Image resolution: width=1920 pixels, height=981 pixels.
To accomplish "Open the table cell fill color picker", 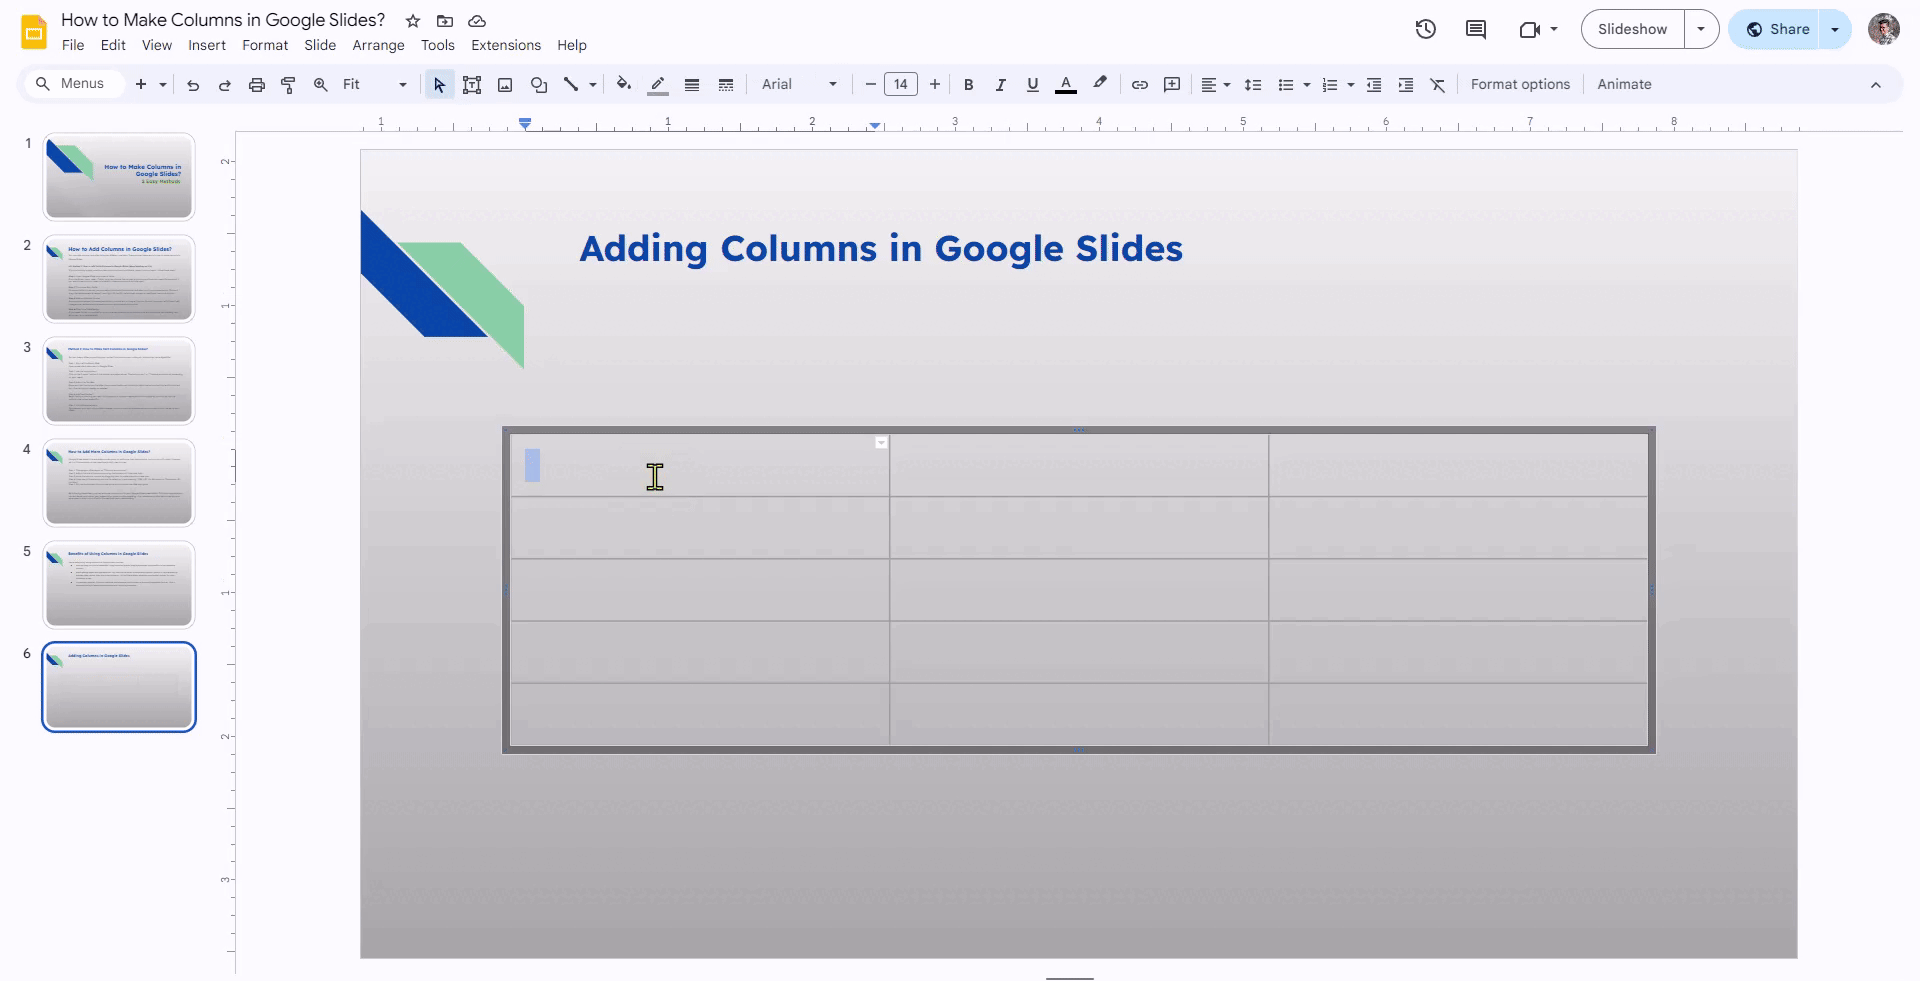I will coord(624,85).
